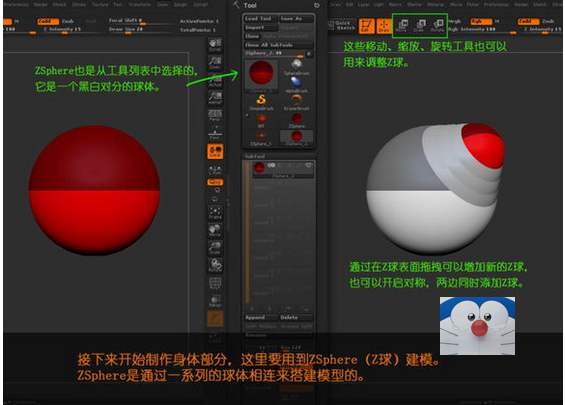
Task: Select the ZSphere_1 tool thumbnail
Action: (x=262, y=138)
